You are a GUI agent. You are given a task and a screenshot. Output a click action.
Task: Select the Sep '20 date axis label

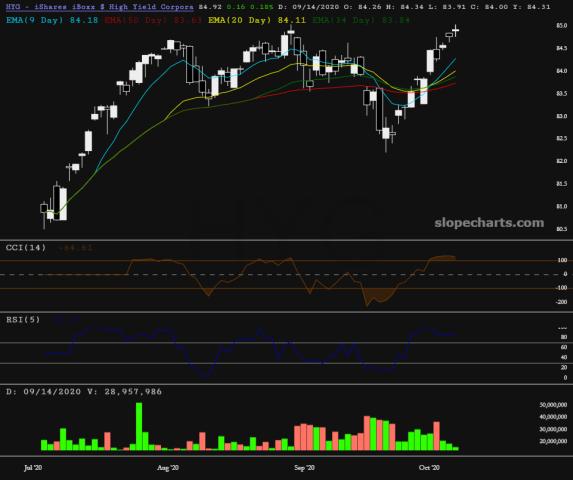click(304, 468)
